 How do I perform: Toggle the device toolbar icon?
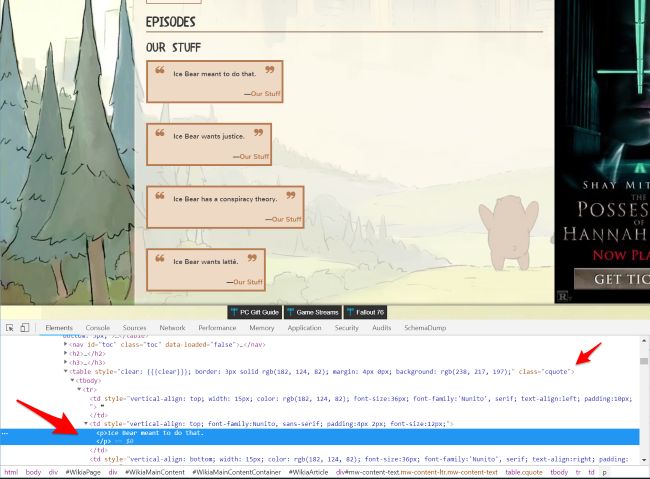tap(24, 328)
